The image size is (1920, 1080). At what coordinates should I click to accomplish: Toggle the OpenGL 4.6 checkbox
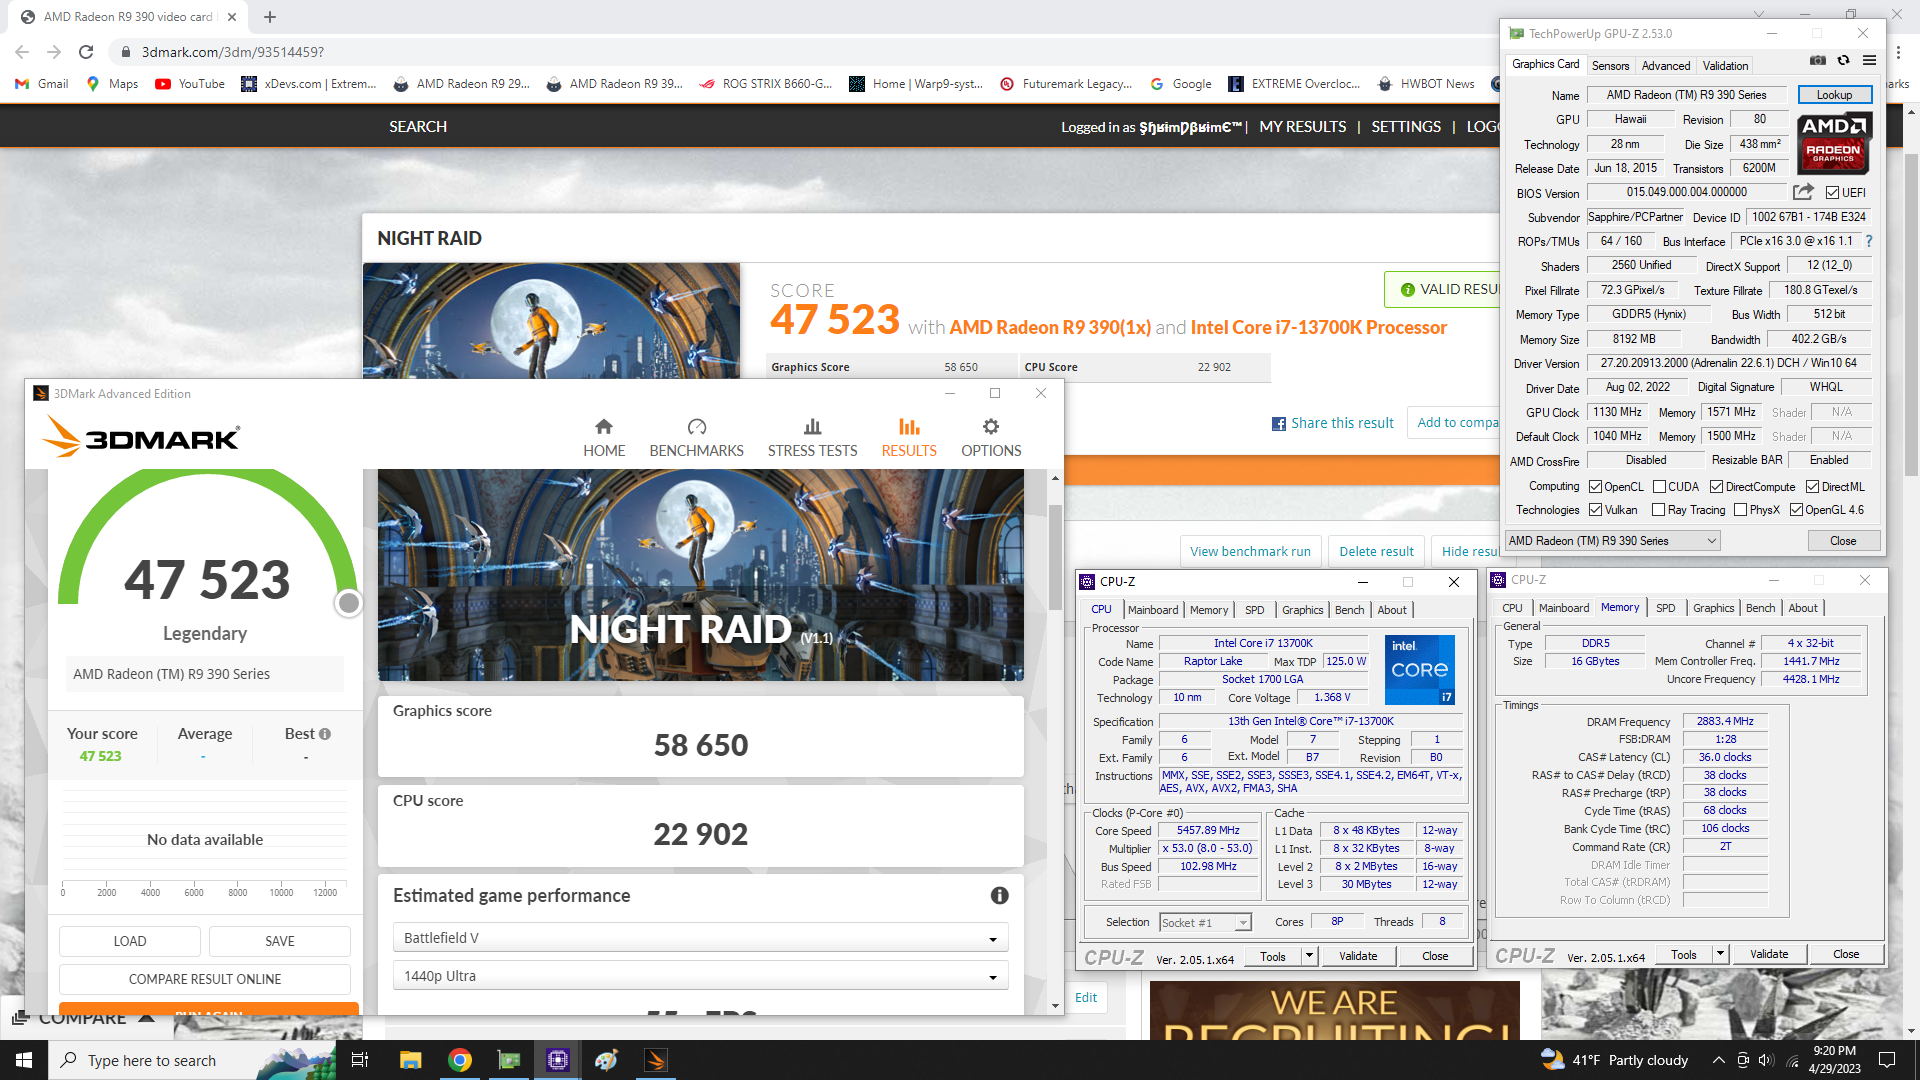coord(1796,510)
